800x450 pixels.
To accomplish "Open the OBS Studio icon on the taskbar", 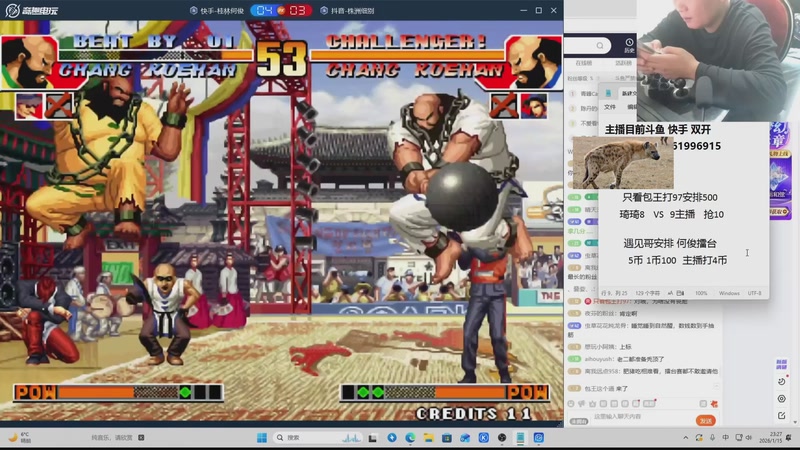I will (502, 438).
